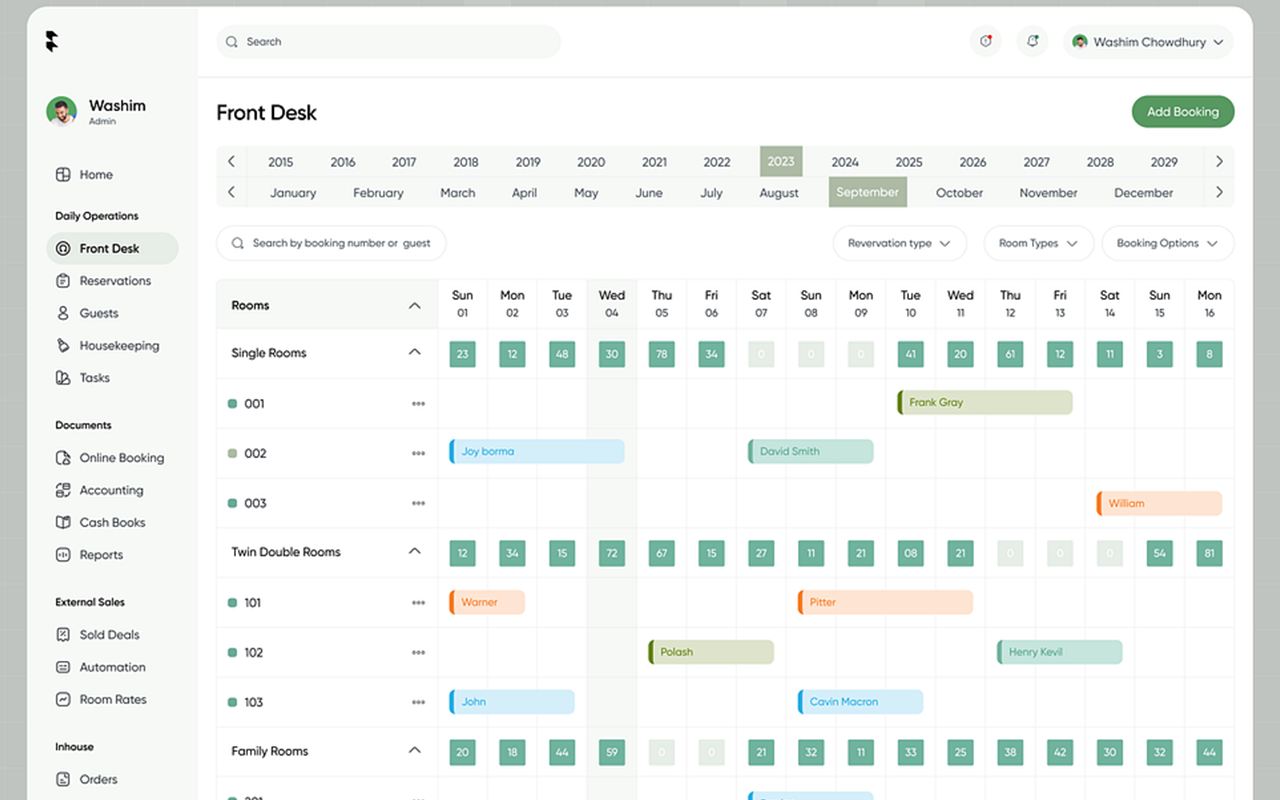Click the three-dot menu for room 001
1280x800 pixels.
pyautogui.click(x=418, y=404)
